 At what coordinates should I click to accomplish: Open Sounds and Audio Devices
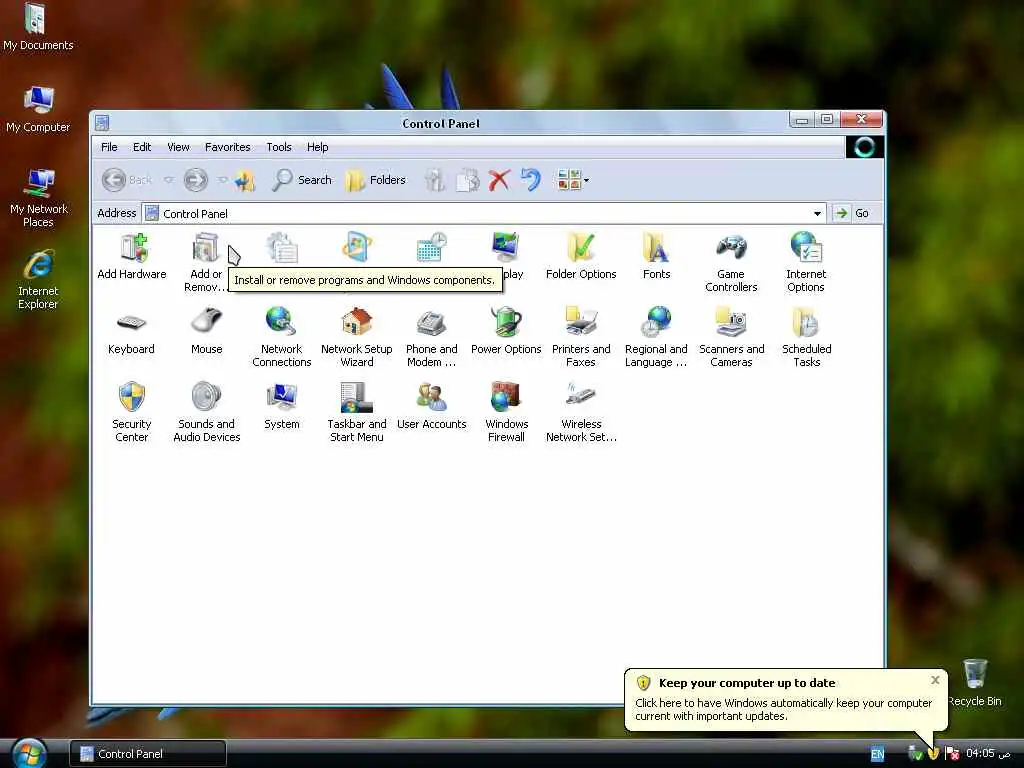[206, 412]
